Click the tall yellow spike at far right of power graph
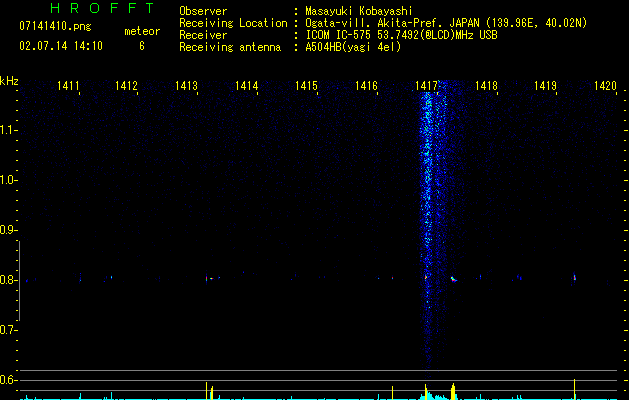 pyautogui.click(x=574, y=389)
